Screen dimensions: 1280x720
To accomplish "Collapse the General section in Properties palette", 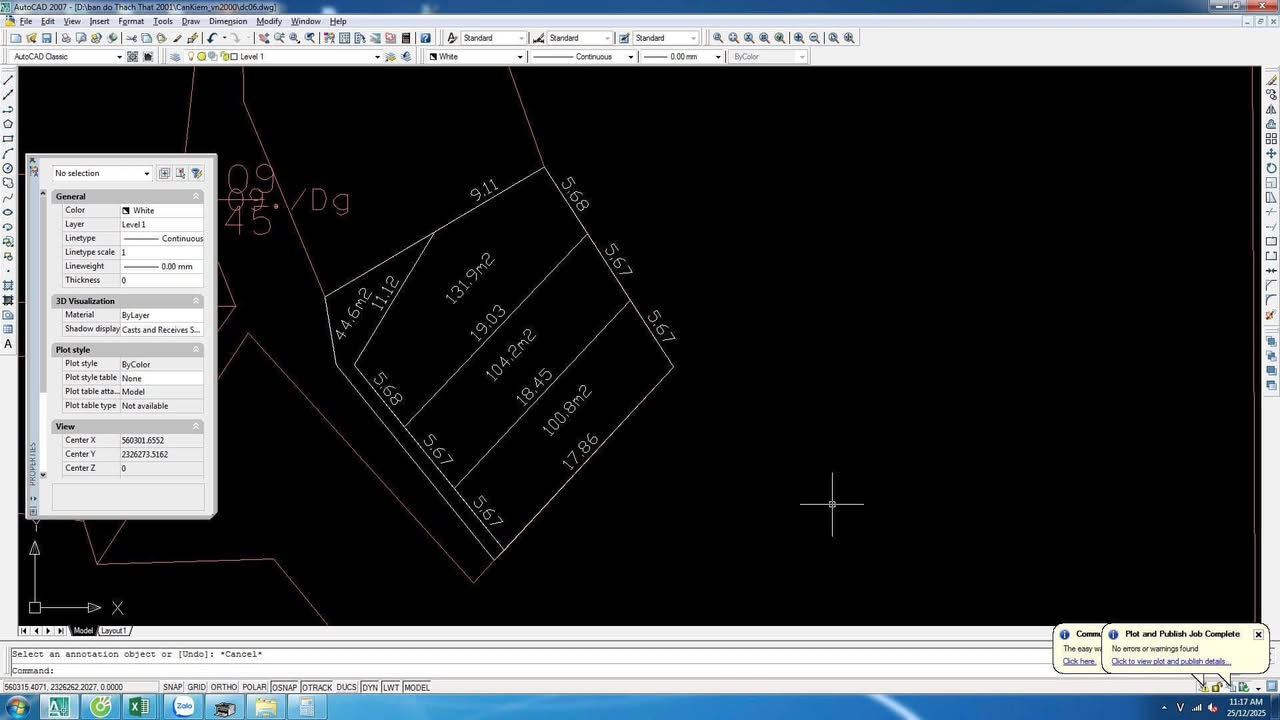I will [x=196, y=196].
